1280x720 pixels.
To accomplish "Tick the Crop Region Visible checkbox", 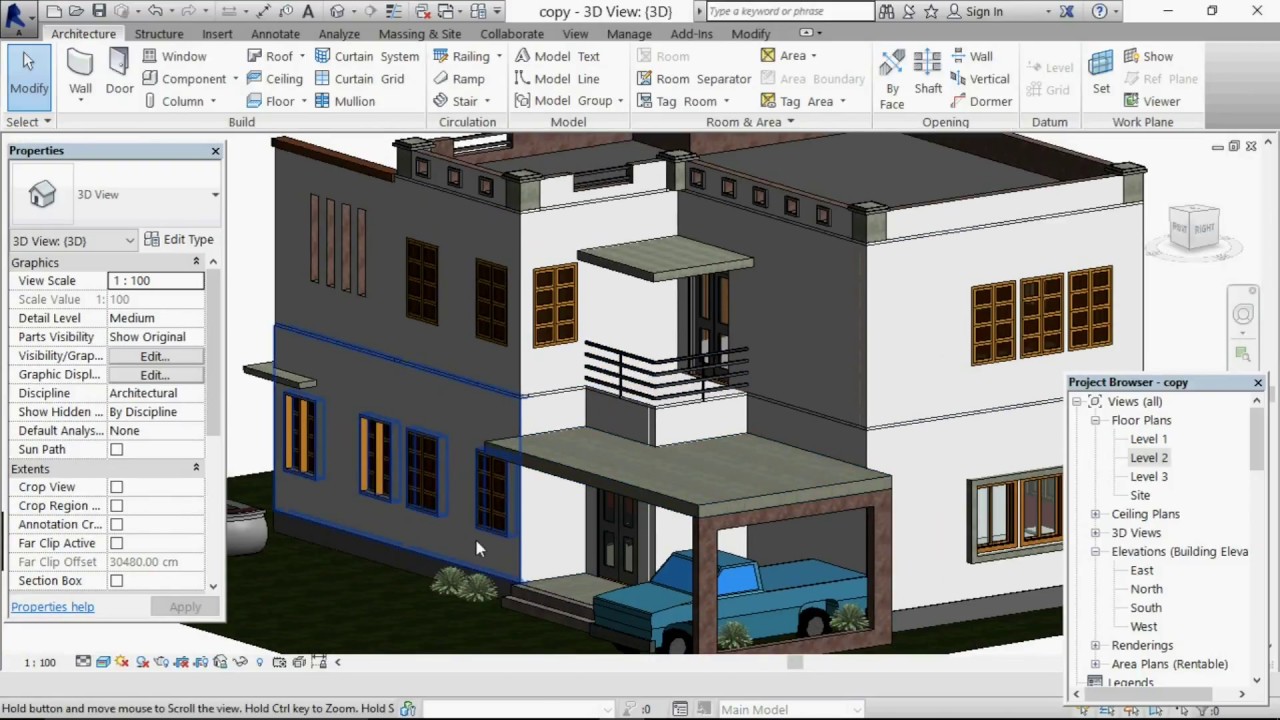I will (116, 506).
